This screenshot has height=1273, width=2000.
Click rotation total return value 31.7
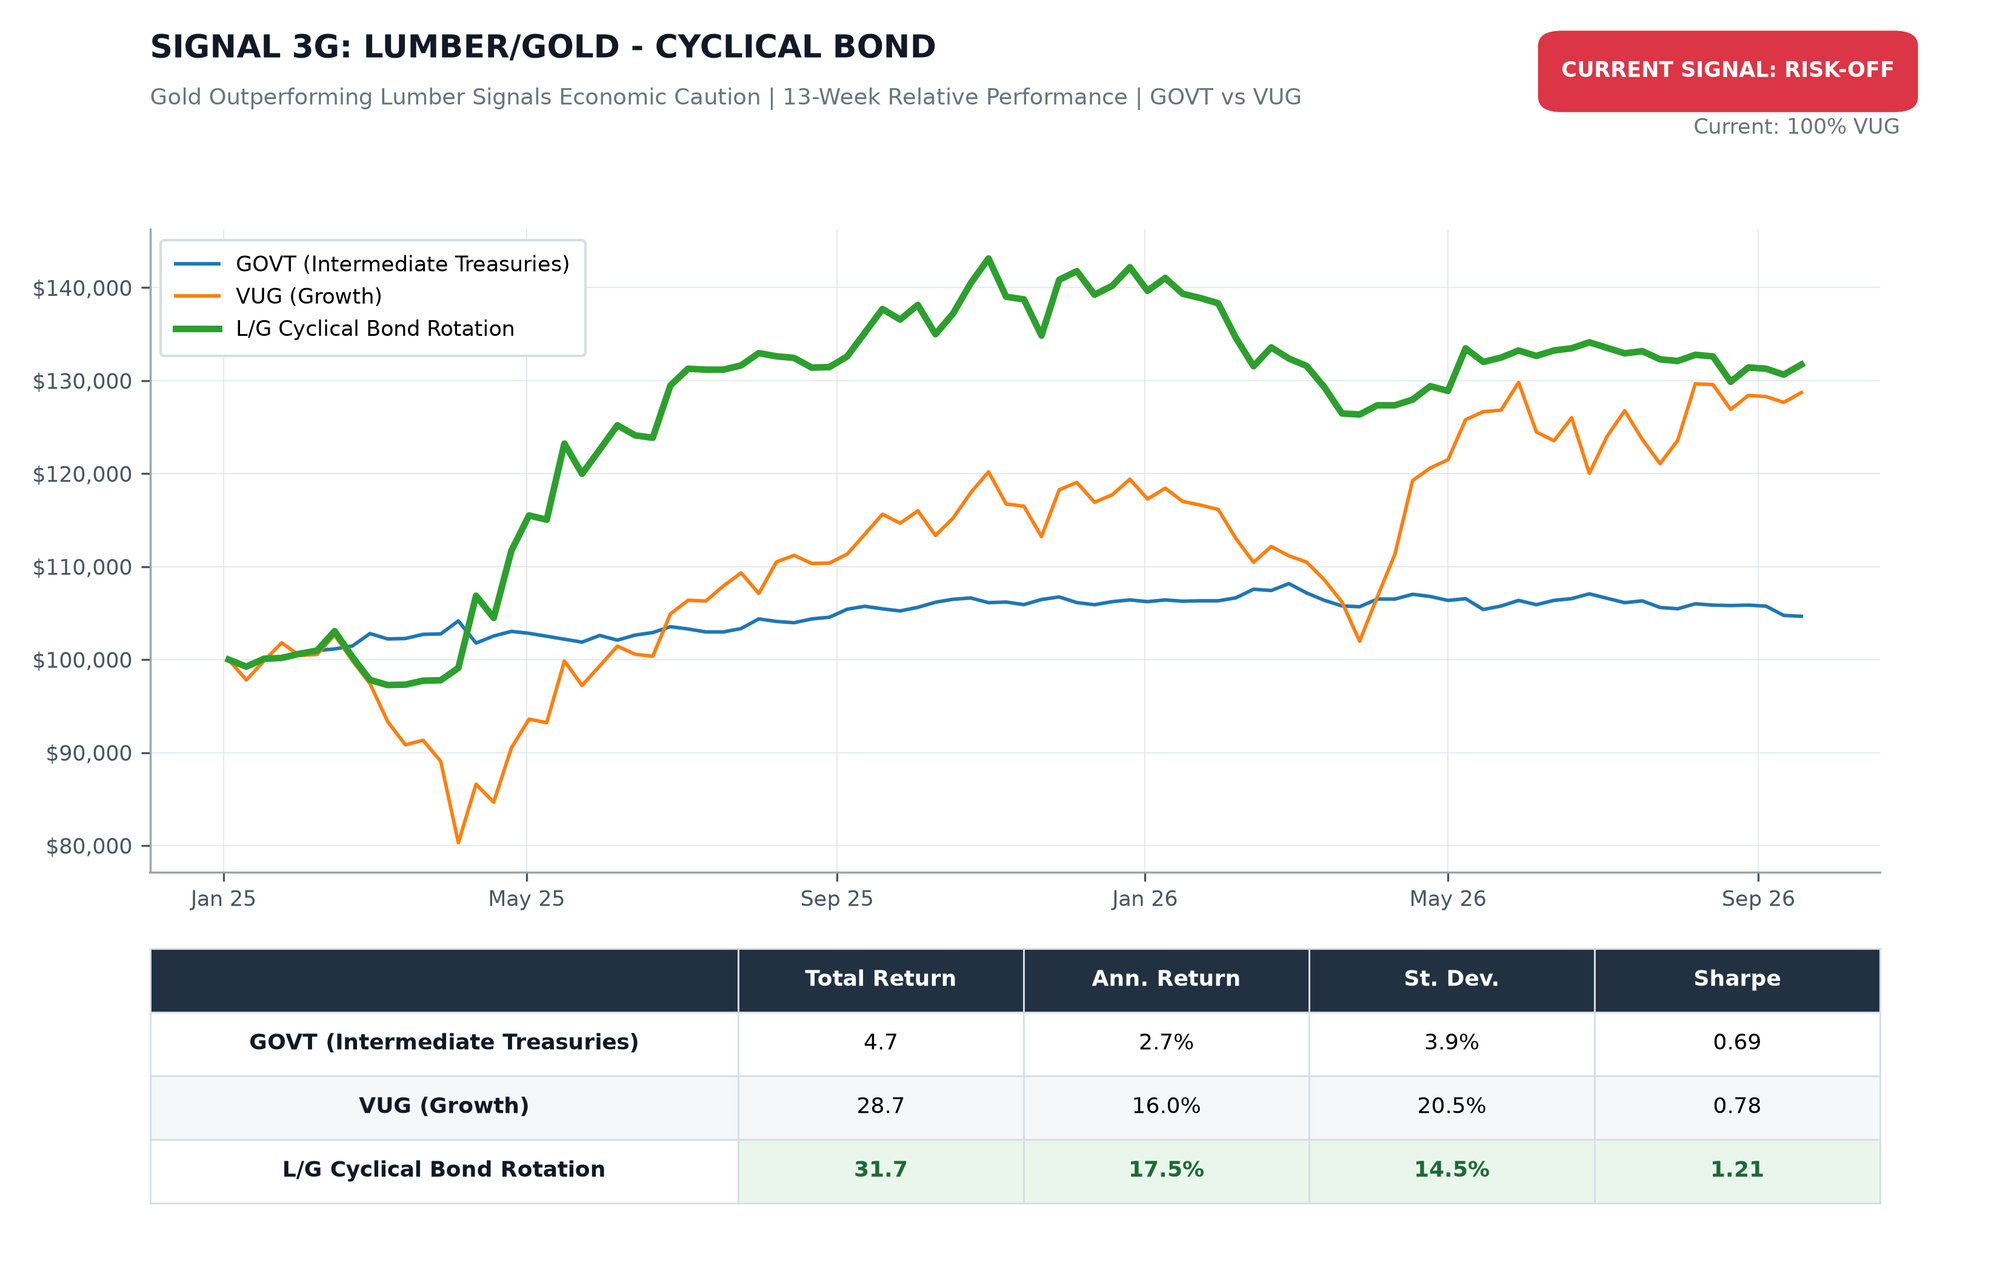(881, 1170)
